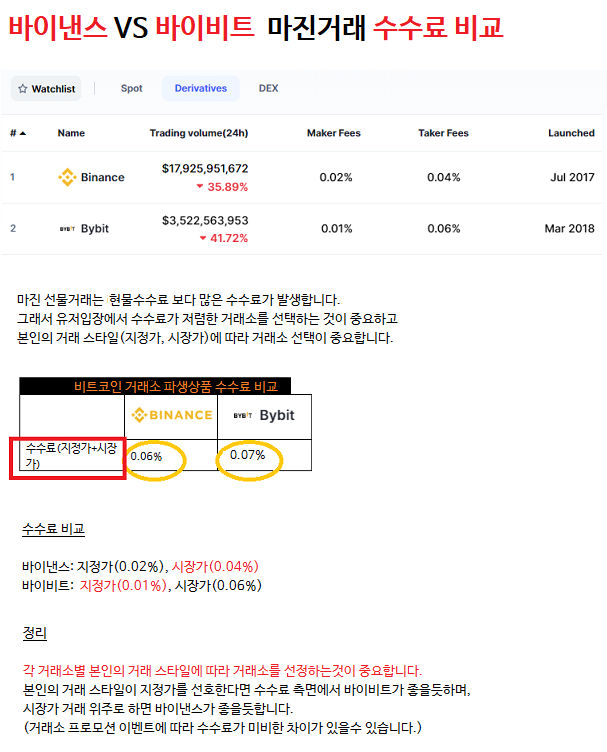Click the Maker Fees column header
This screenshot has width=607, height=752.
(x=334, y=133)
